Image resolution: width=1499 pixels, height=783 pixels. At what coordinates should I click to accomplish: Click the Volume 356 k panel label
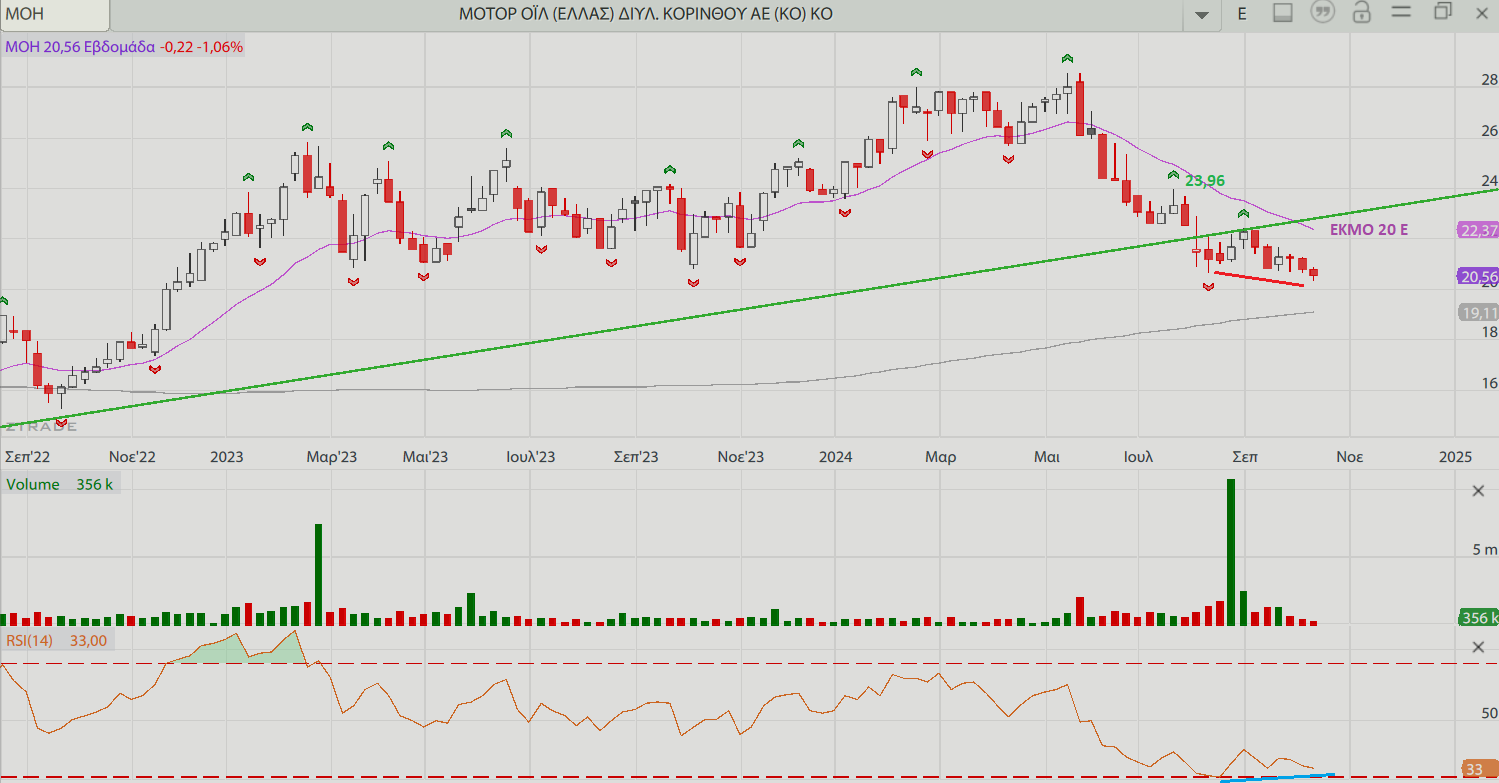pos(60,484)
